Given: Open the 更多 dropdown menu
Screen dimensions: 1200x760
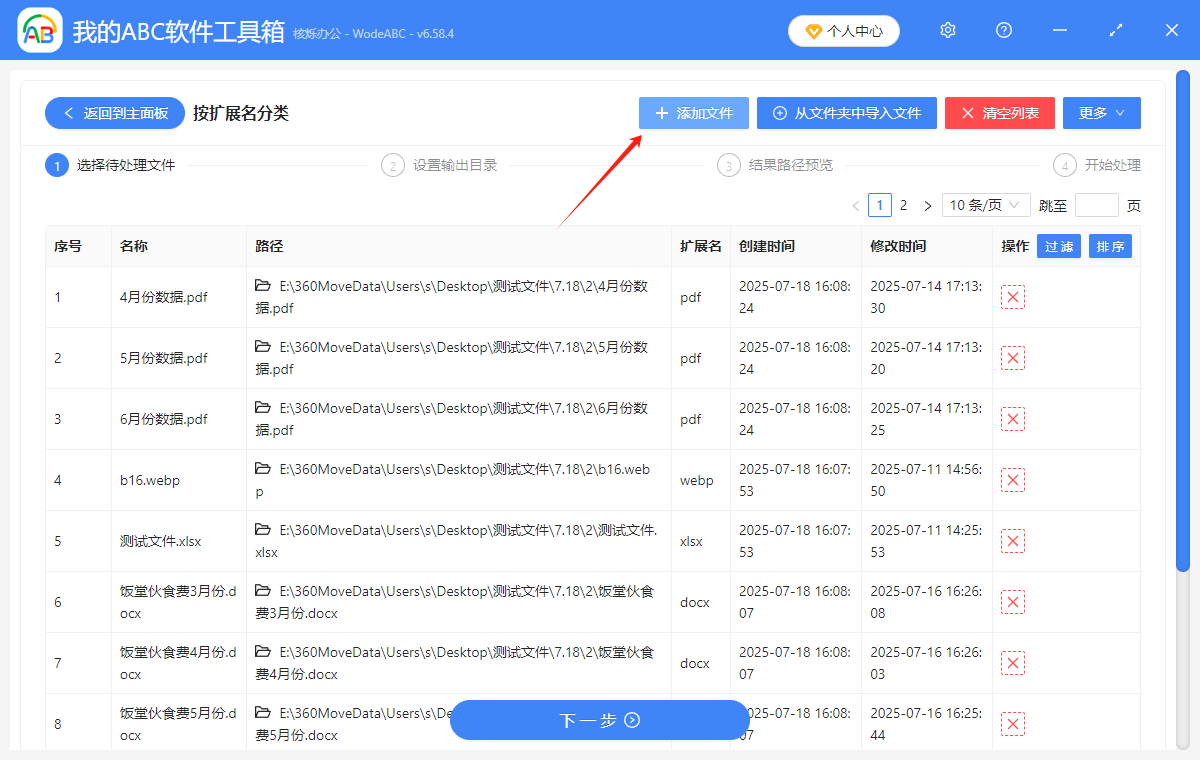Looking at the screenshot, I should point(1101,113).
